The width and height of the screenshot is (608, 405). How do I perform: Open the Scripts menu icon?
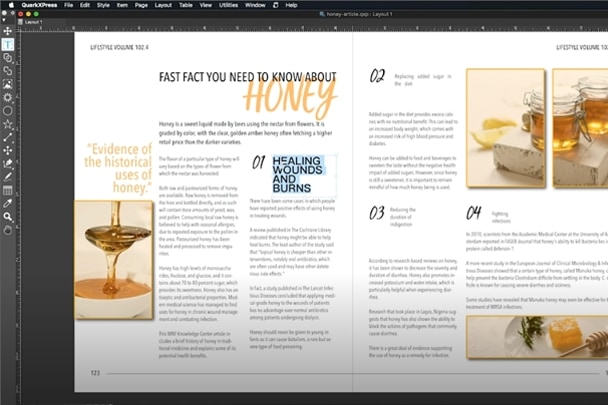pos(275,5)
